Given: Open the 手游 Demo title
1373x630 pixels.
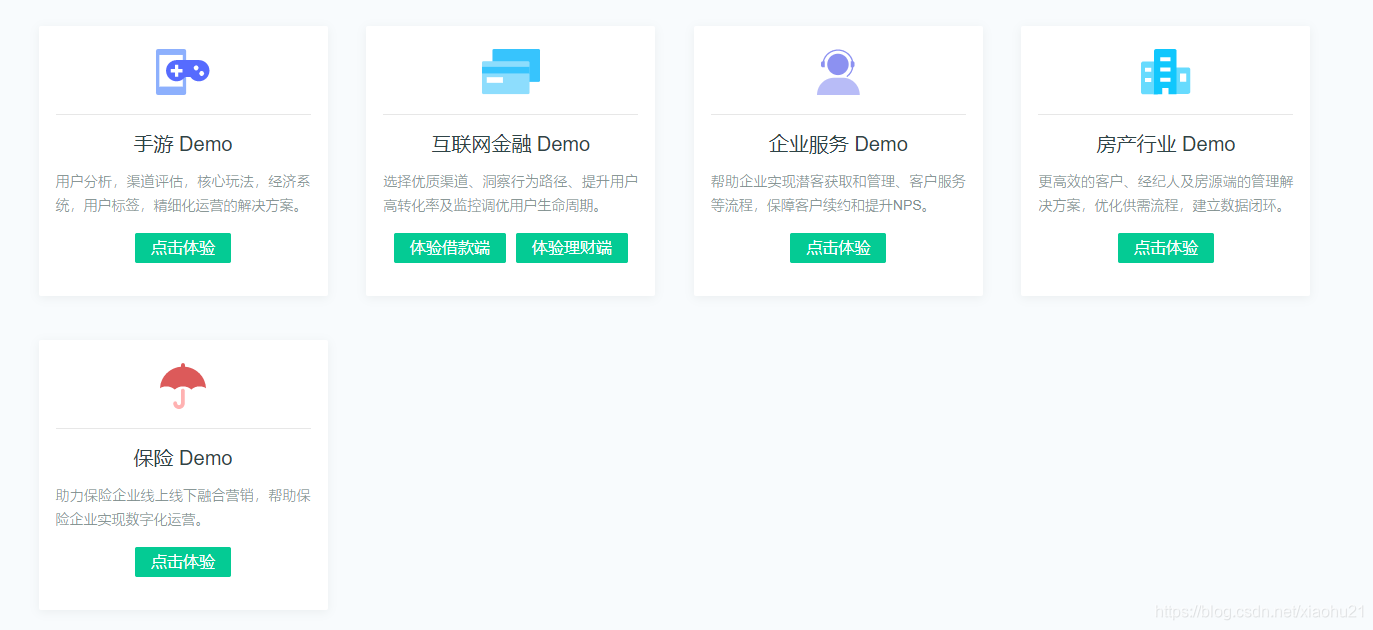Looking at the screenshot, I should pos(182,143).
